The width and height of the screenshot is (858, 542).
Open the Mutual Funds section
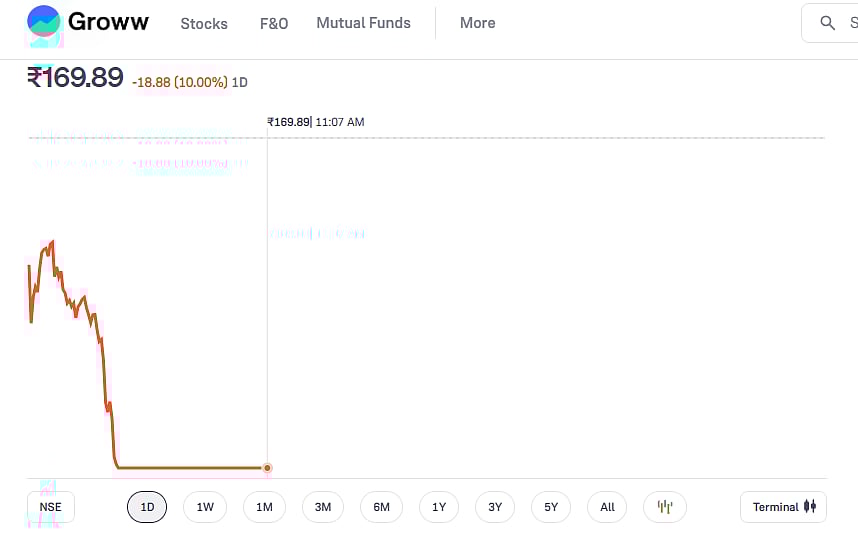(363, 23)
